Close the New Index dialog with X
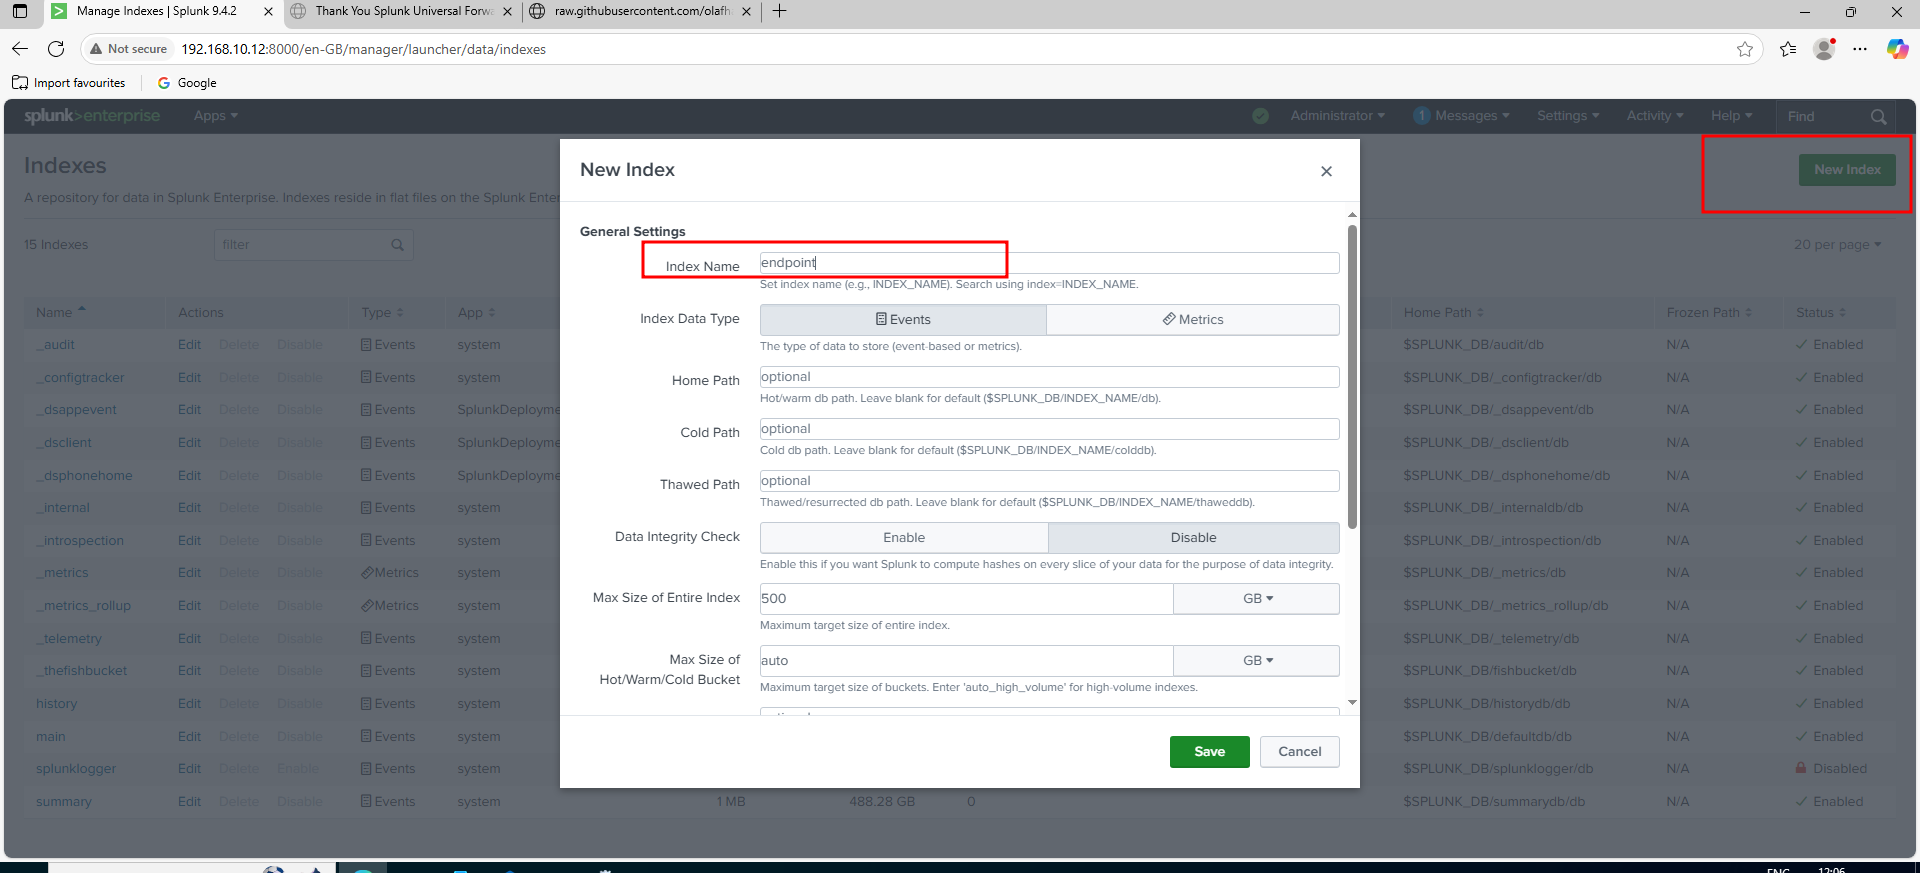Image resolution: width=1920 pixels, height=873 pixels. (x=1326, y=171)
